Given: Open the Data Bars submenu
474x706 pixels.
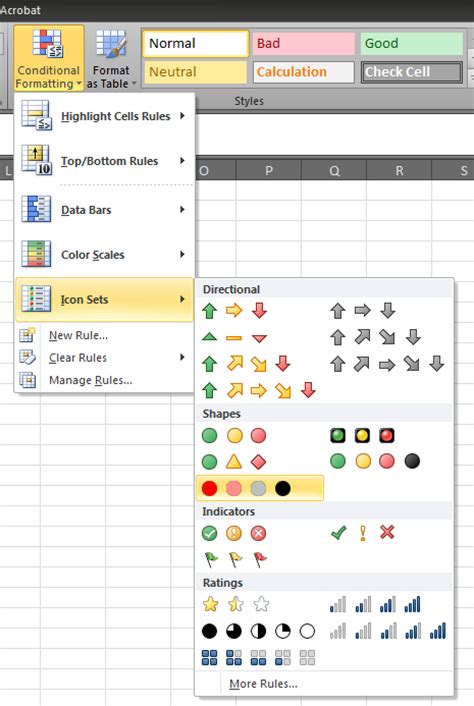Looking at the screenshot, I should coord(104,210).
